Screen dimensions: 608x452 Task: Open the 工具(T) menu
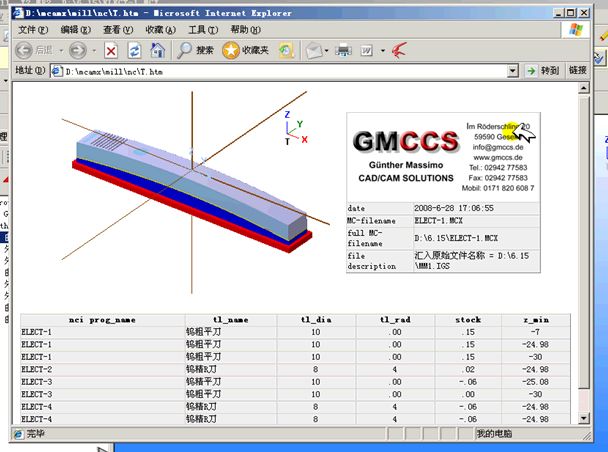tap(203, 29)
